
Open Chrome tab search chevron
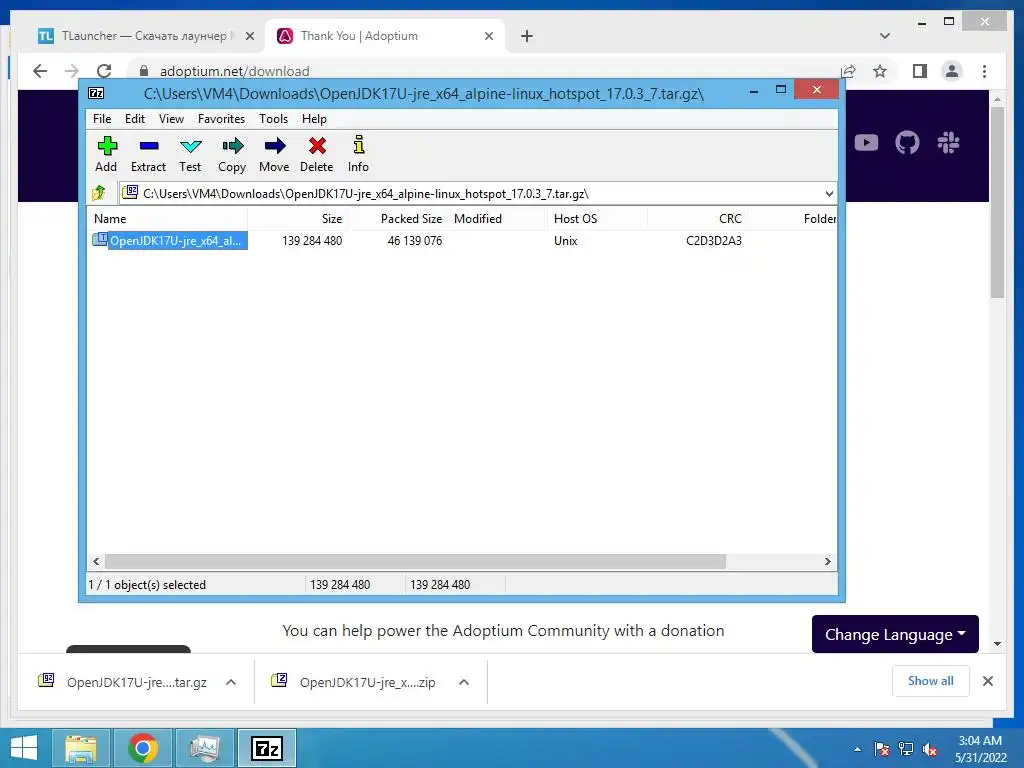(x=885, y=36)
